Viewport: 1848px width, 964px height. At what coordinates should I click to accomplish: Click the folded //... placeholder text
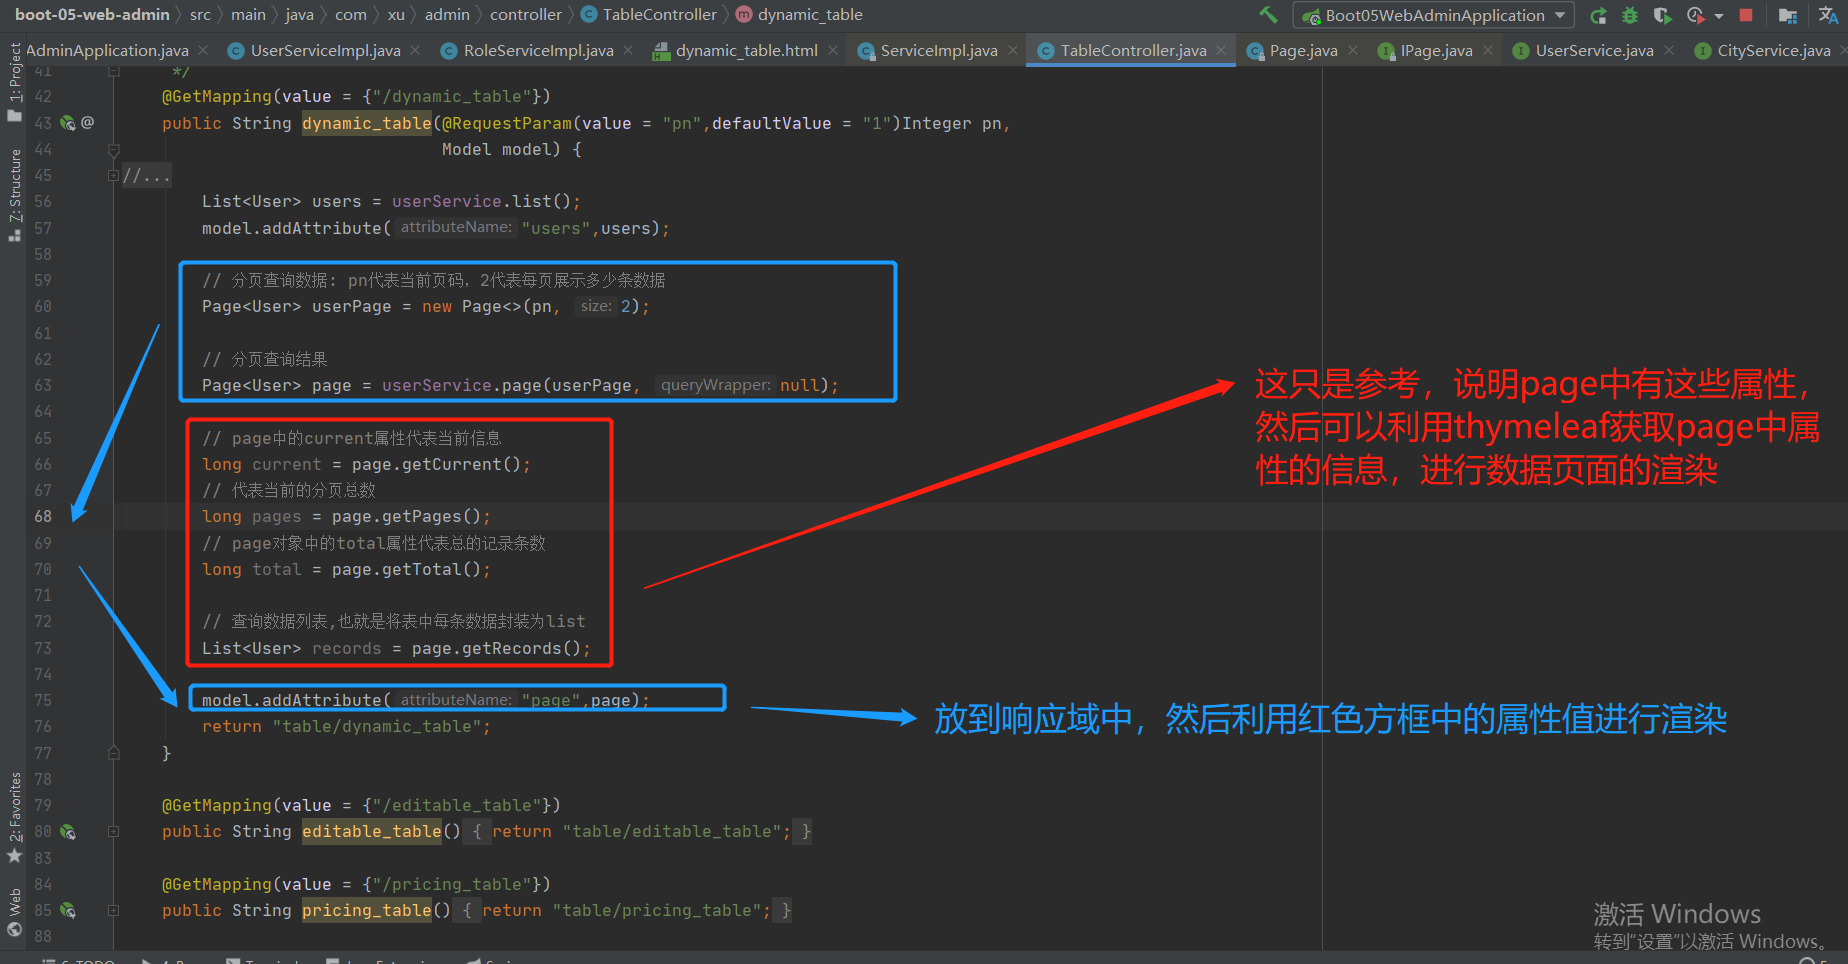click(147, 175)
